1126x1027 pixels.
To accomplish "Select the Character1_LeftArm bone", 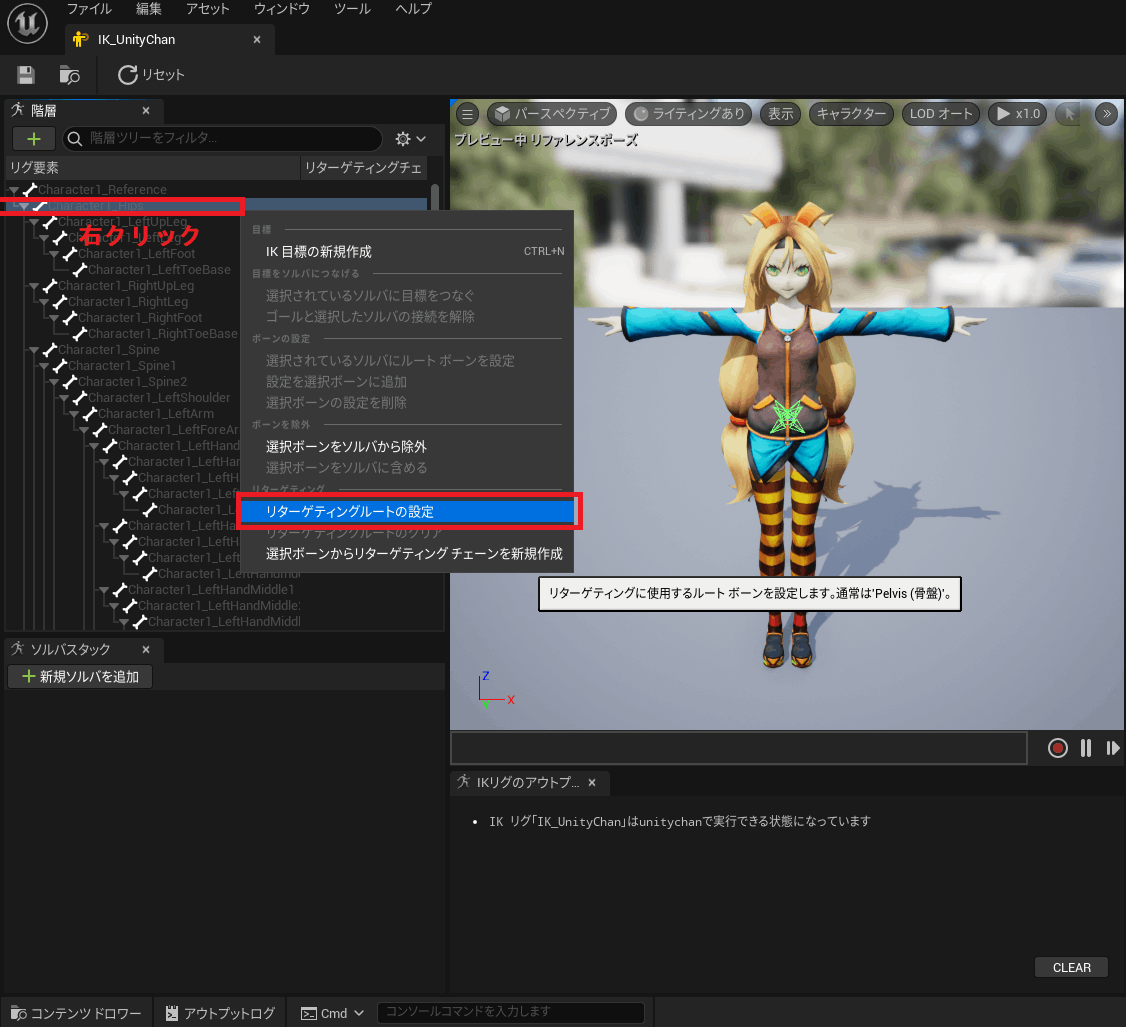I will [156, 414].
